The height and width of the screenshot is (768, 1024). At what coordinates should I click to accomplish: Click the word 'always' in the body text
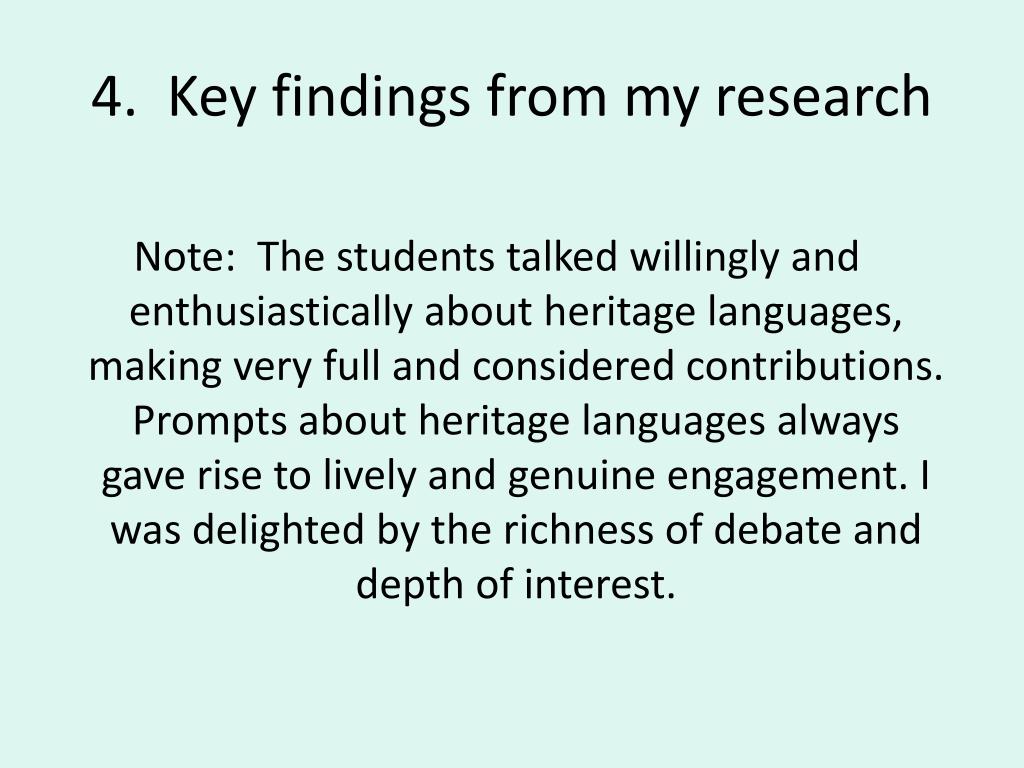pyautogui.click(x=838, y=423)
